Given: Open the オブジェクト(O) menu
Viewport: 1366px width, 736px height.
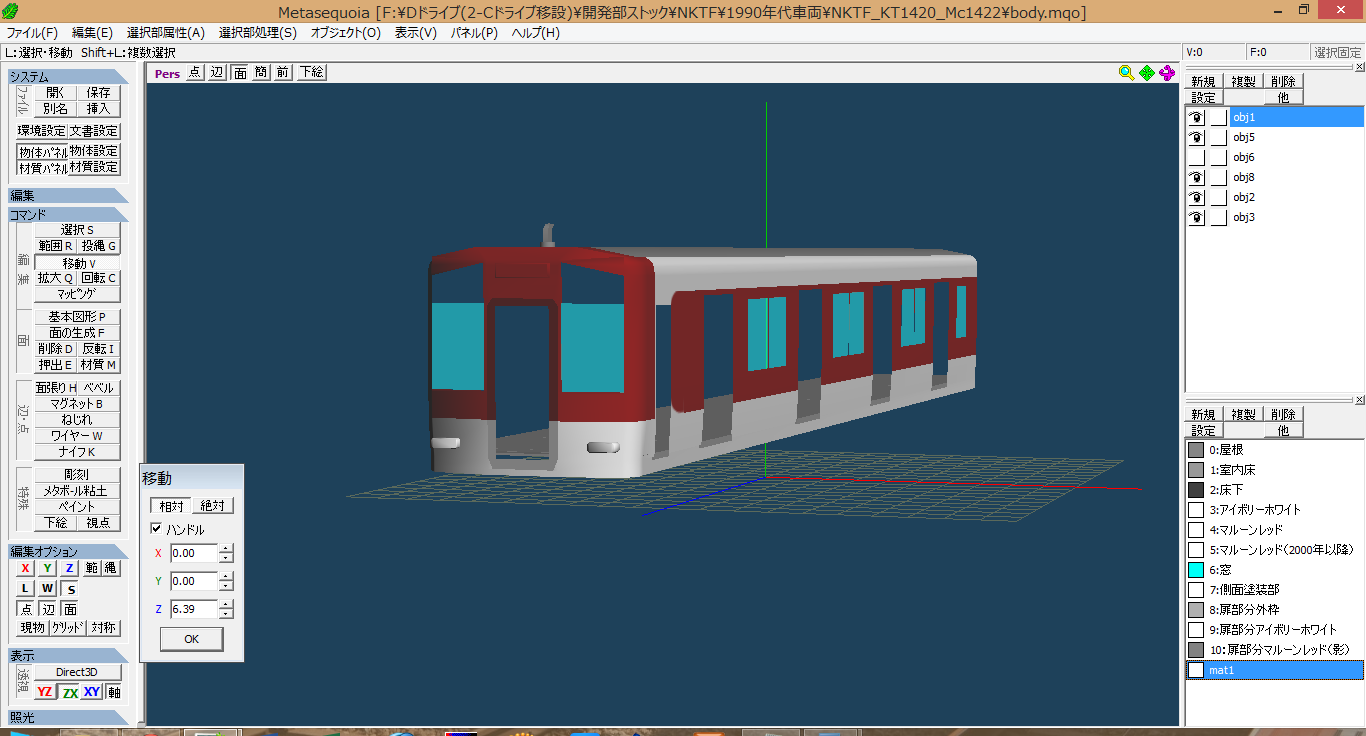Looking at the screenshot, I should click(x=346, y=32).
